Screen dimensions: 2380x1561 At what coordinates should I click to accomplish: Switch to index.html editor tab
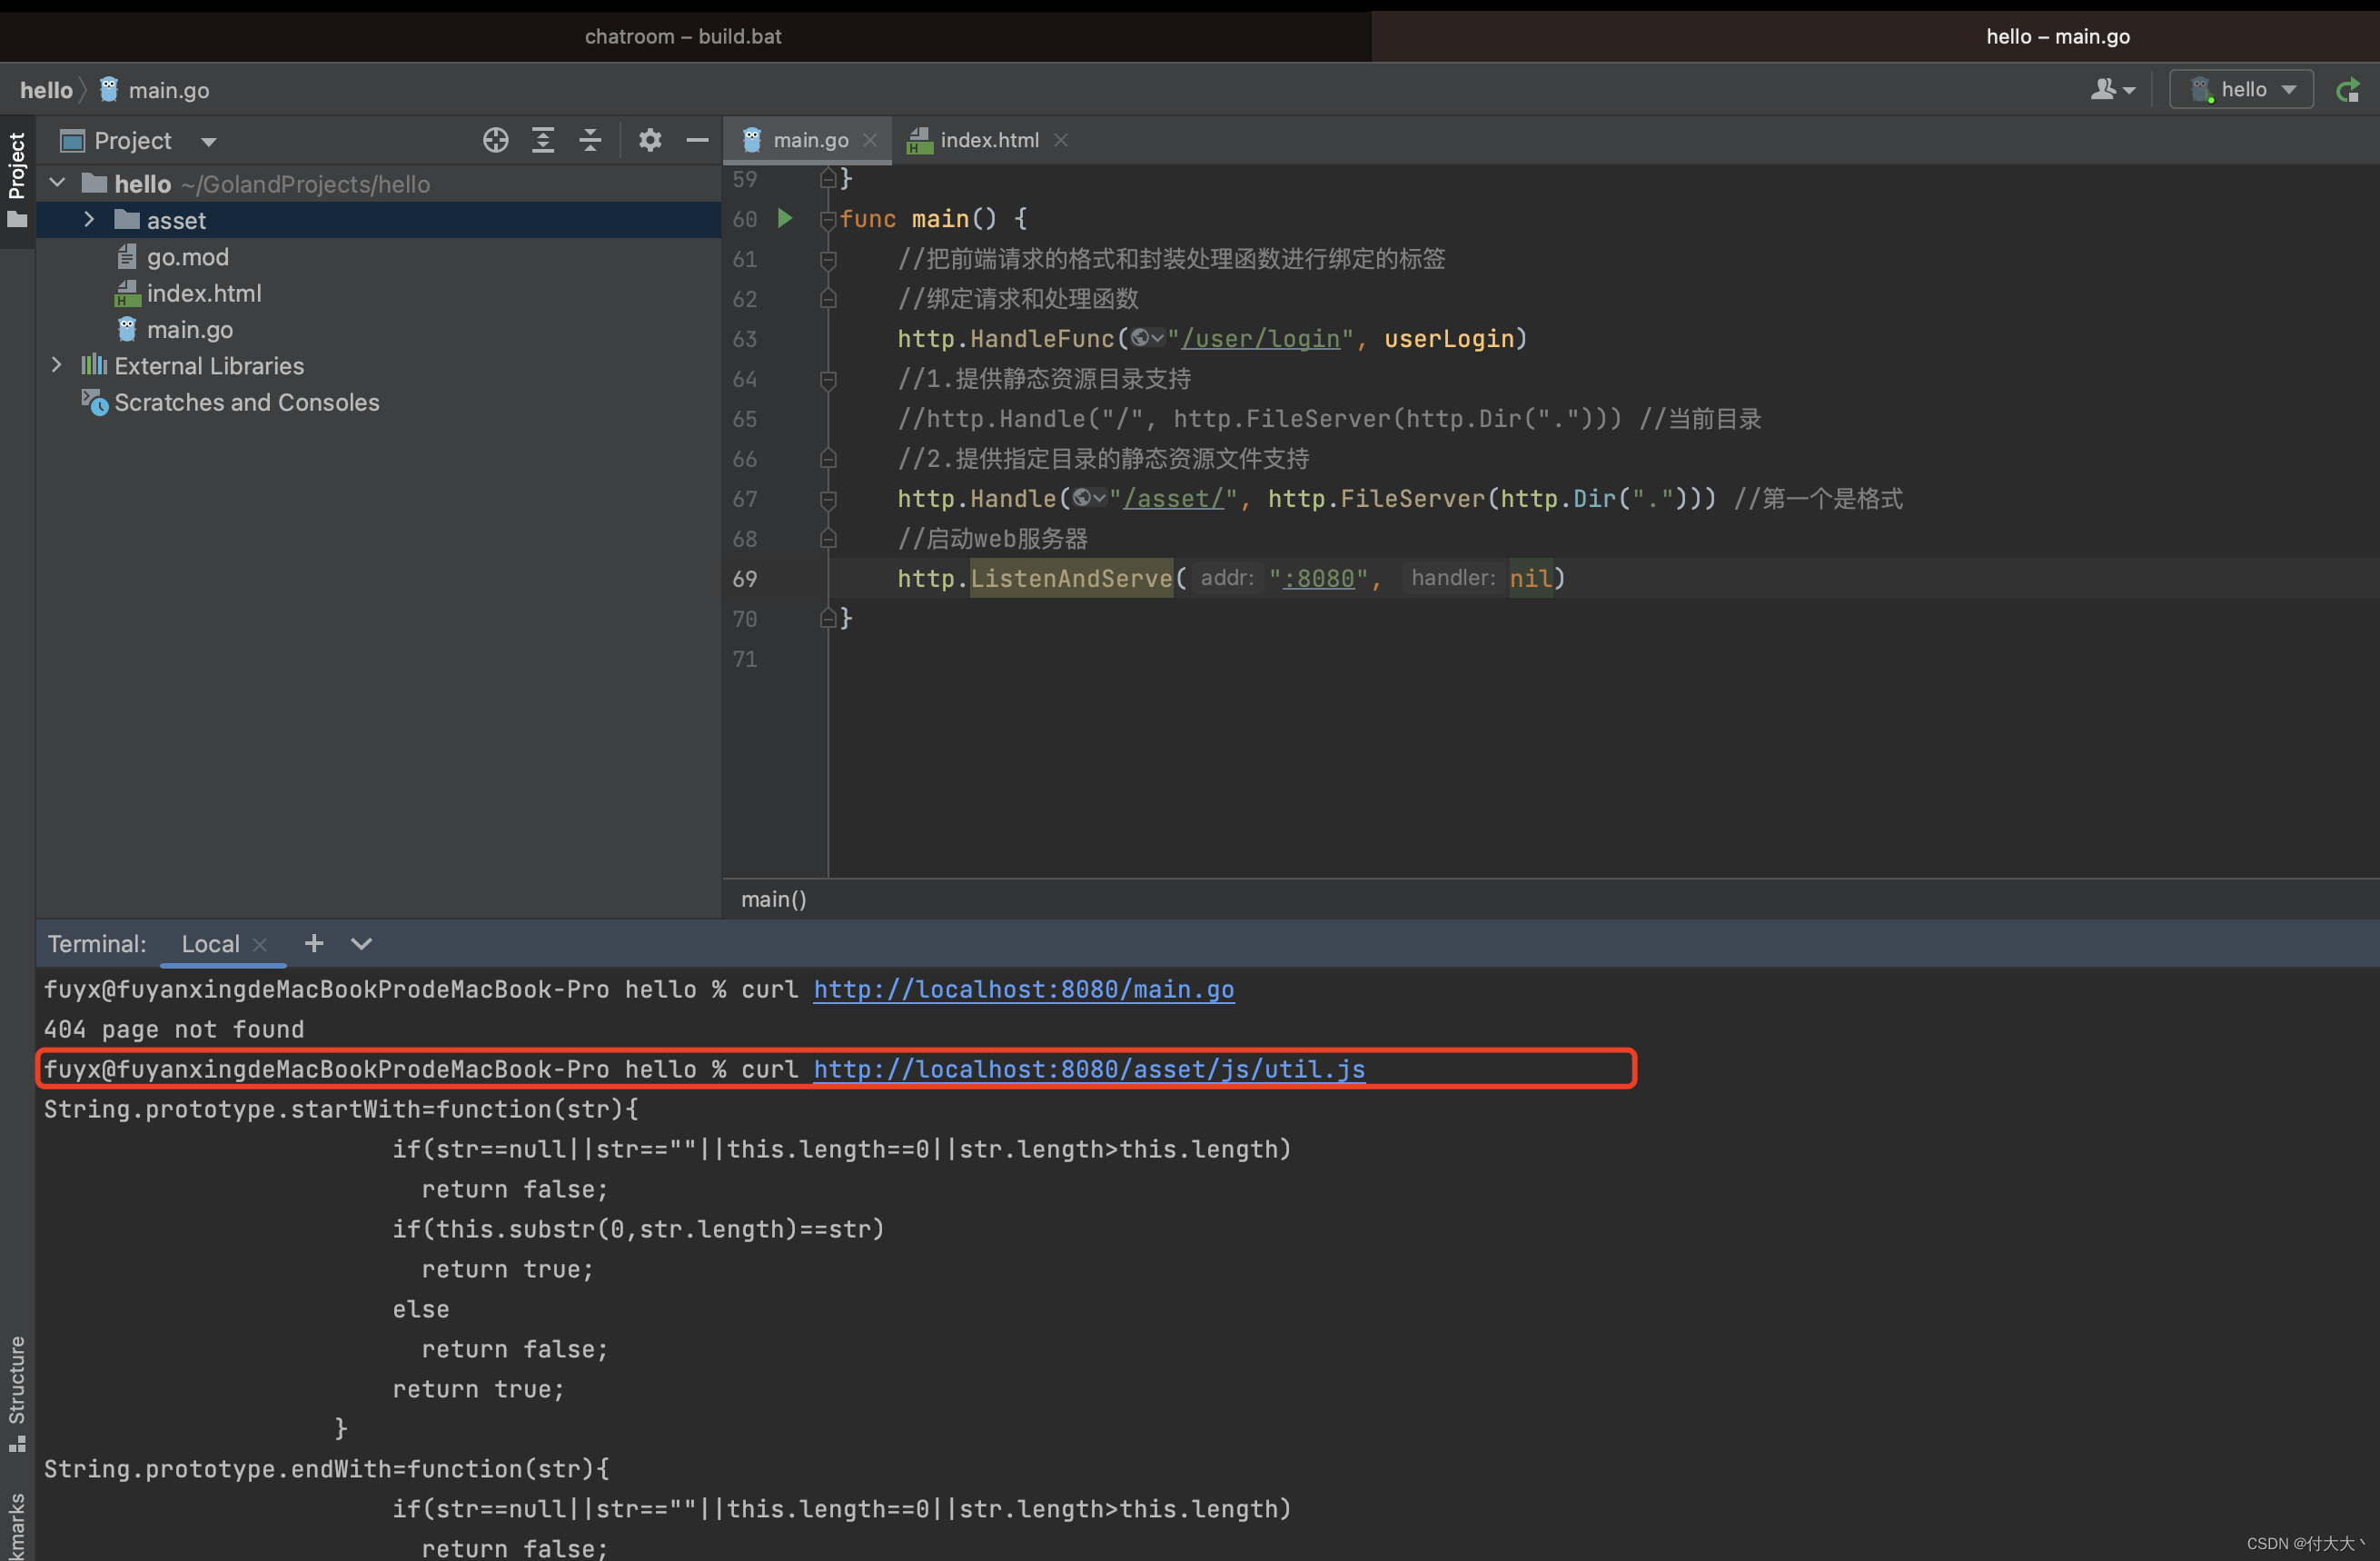tap(988, 140)
